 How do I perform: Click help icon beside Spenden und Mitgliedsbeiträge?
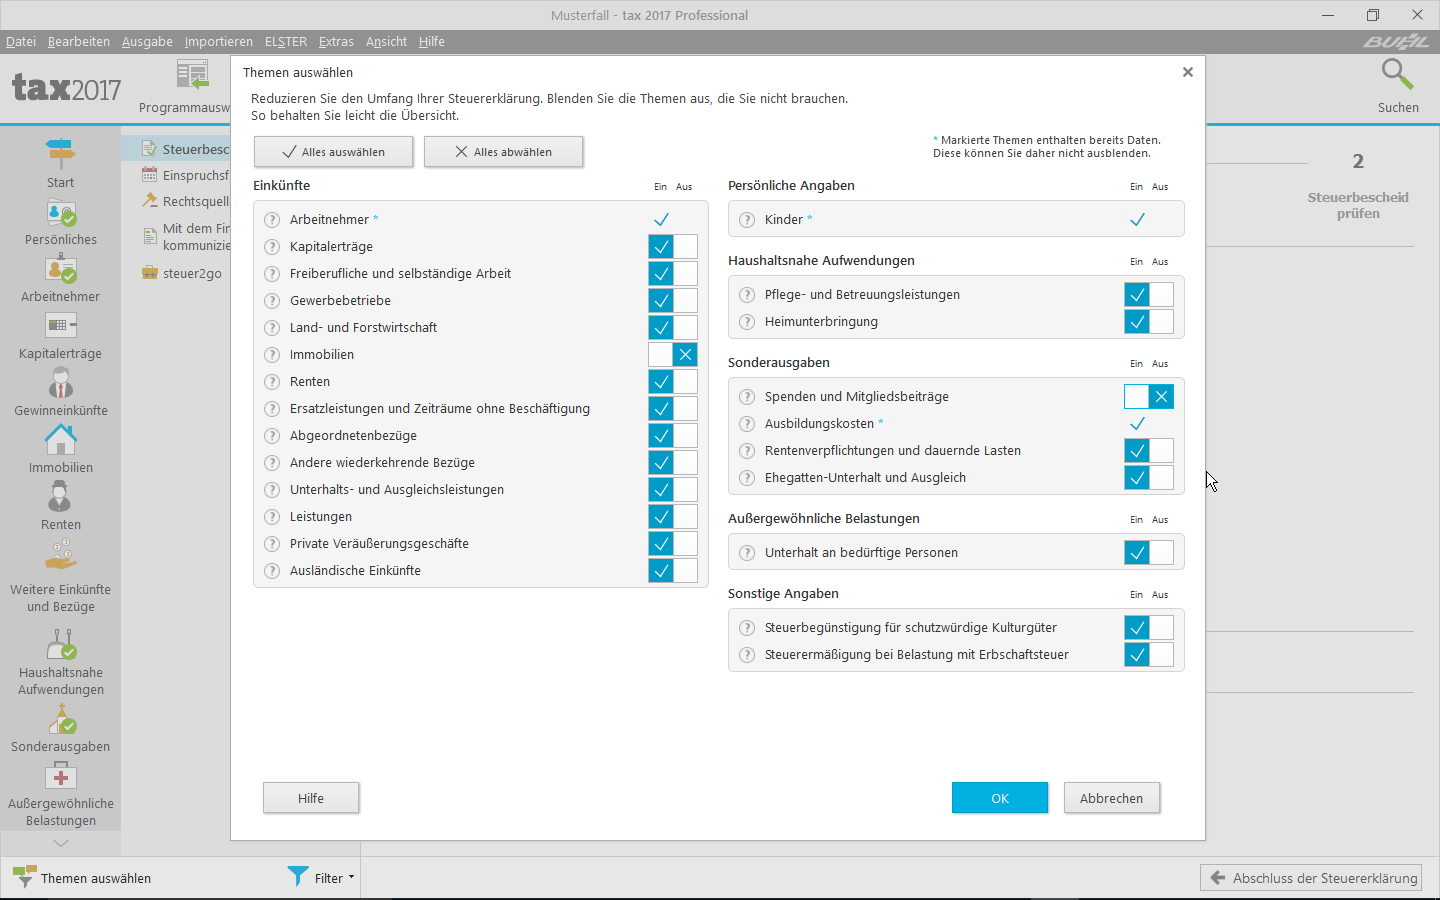pos(747,397)
